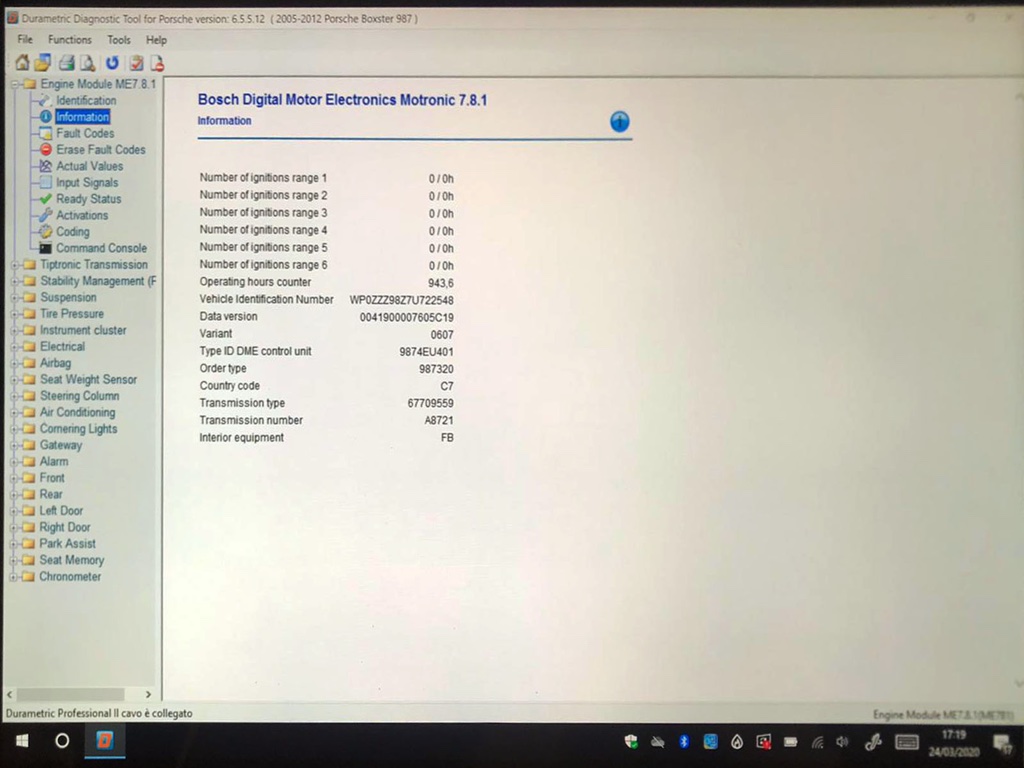The width and height of the screenshot is (1024, 768).
Task: Click the Bluetooth tray icon
Action: tap(684, 741)
